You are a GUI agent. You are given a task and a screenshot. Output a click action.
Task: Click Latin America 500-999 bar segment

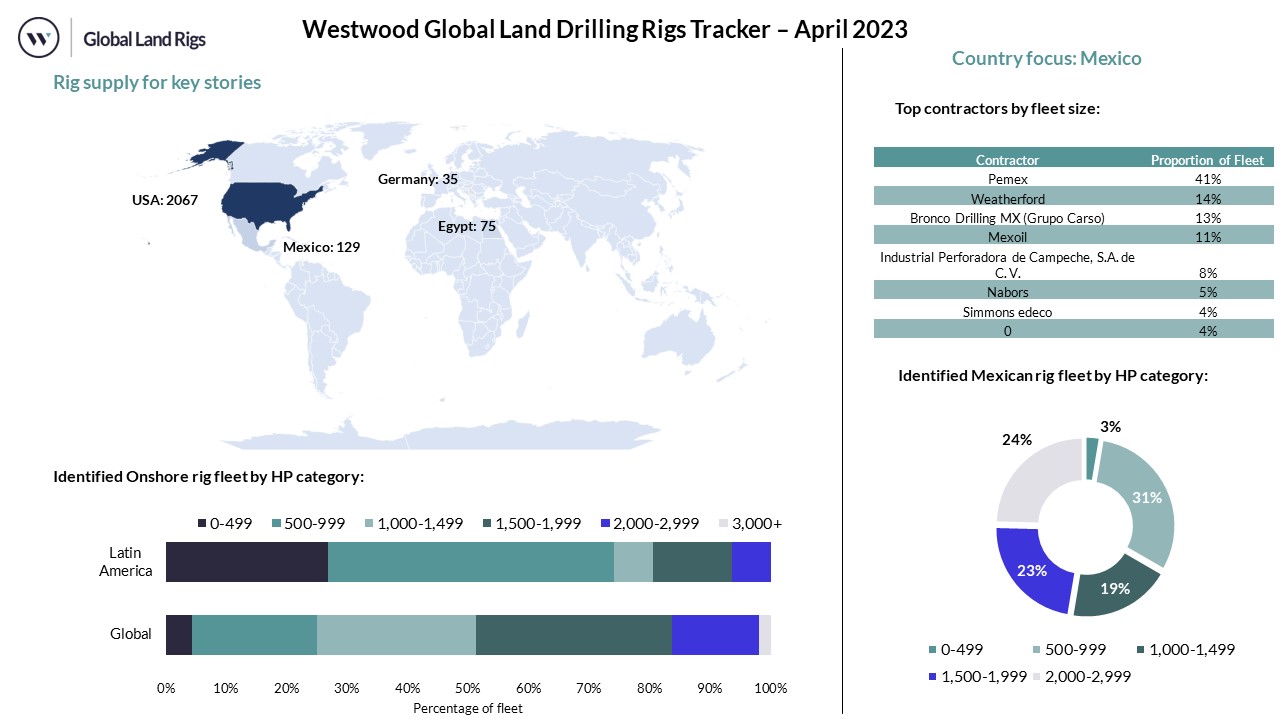click(x=470, y=562)
